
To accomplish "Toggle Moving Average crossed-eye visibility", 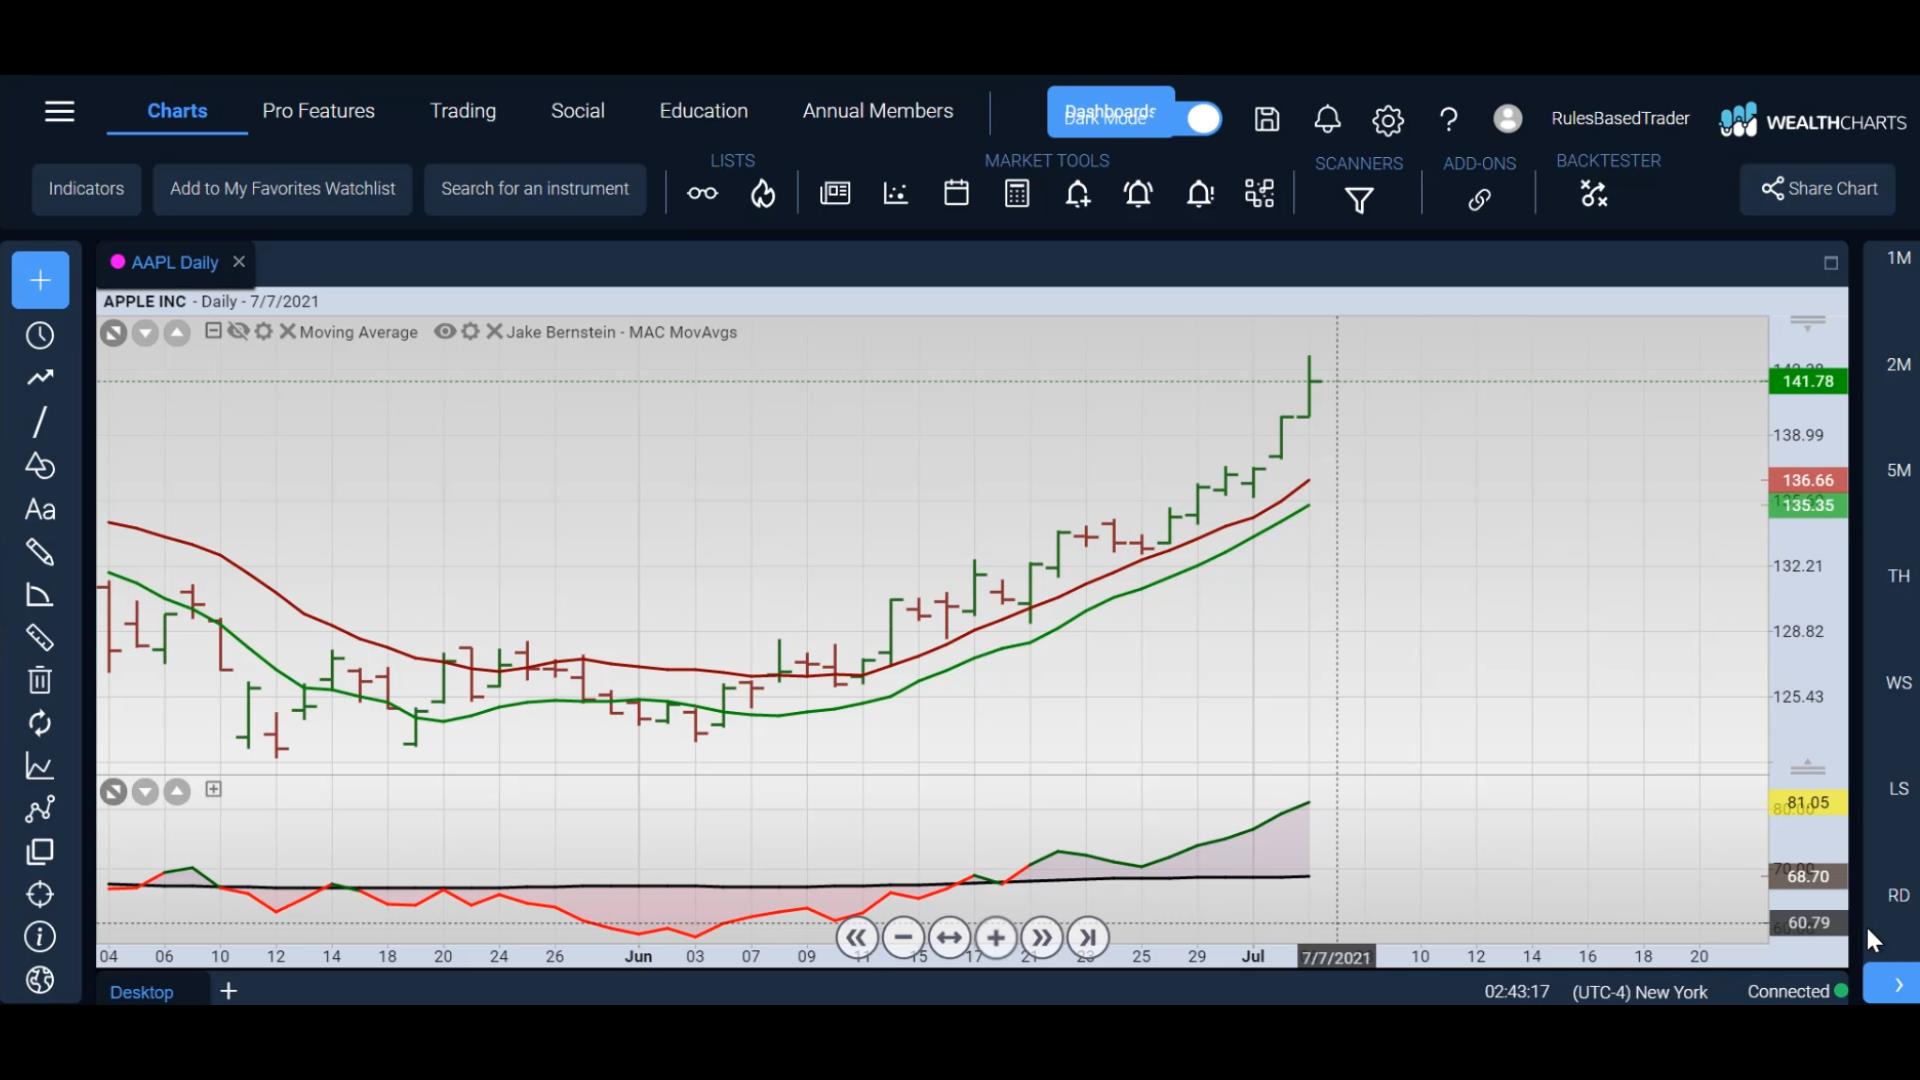I will point(238,331).
